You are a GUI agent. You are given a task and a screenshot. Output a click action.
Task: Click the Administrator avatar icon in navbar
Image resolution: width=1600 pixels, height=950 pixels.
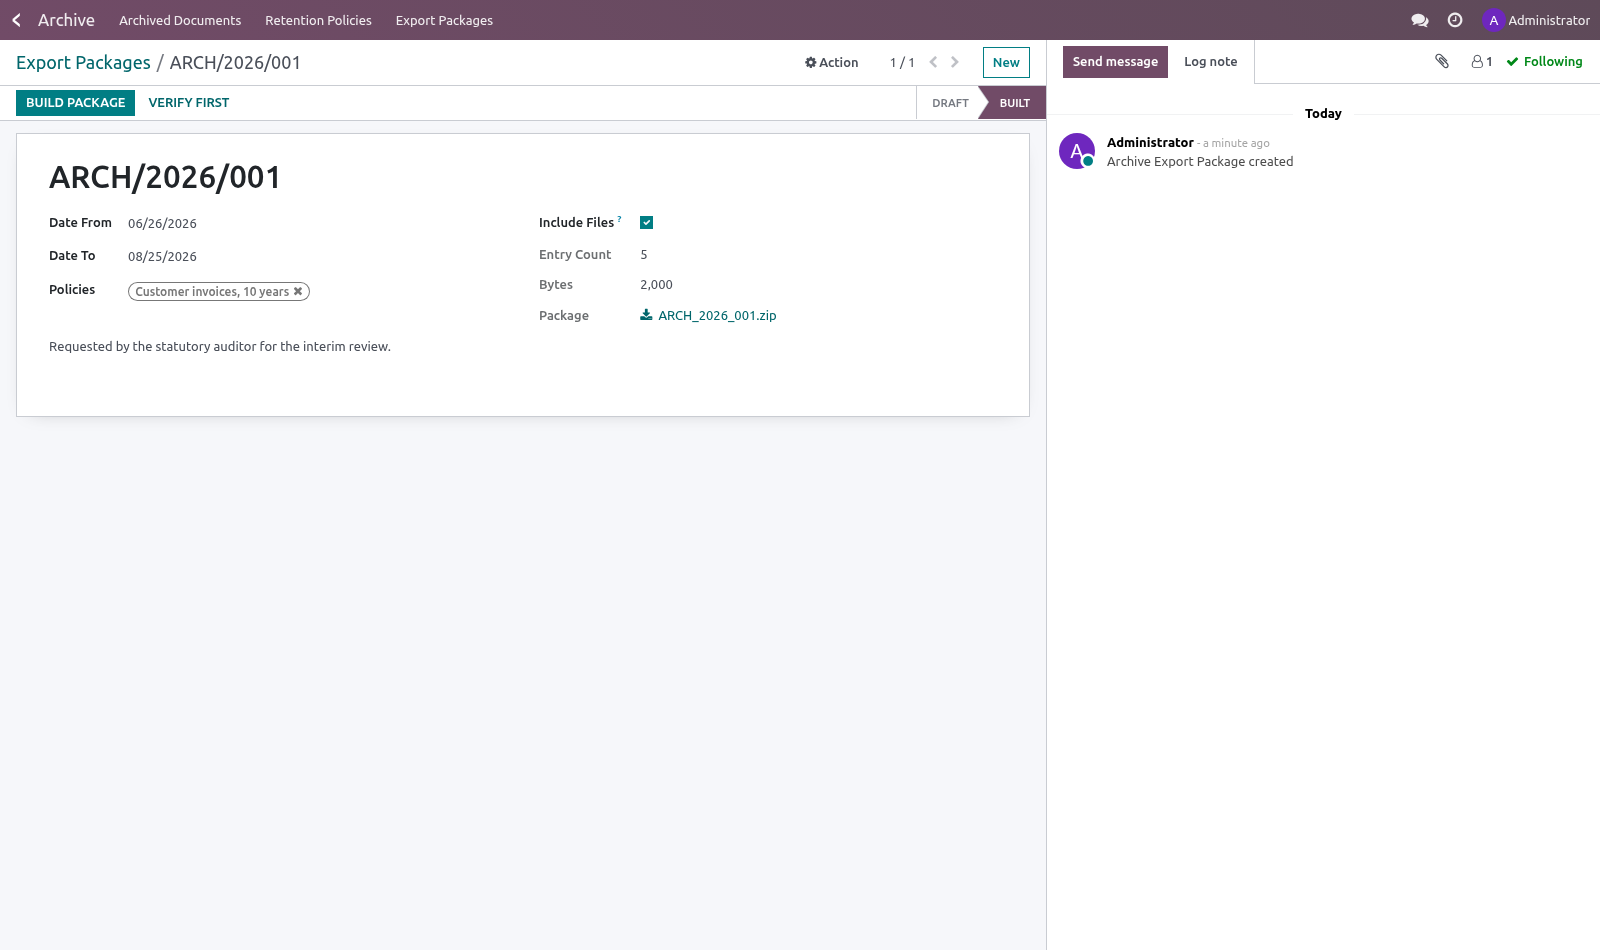1494,20
